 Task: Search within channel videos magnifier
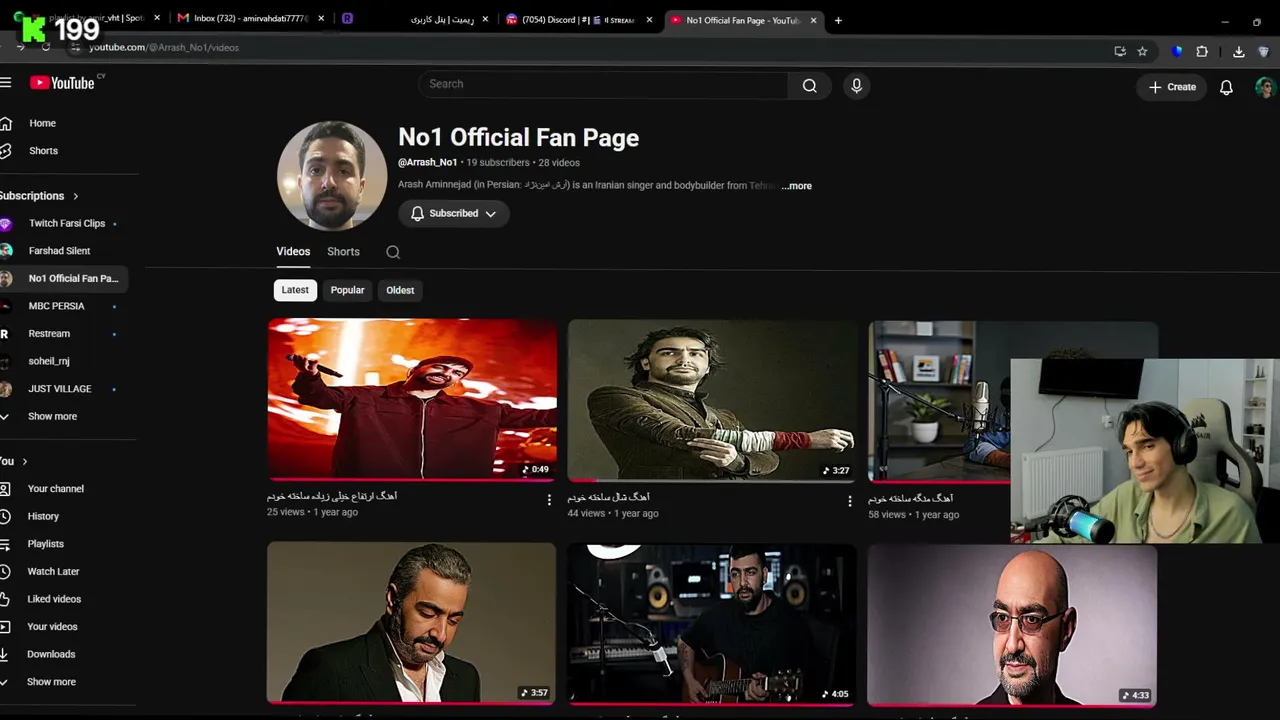tap(393, 252)
